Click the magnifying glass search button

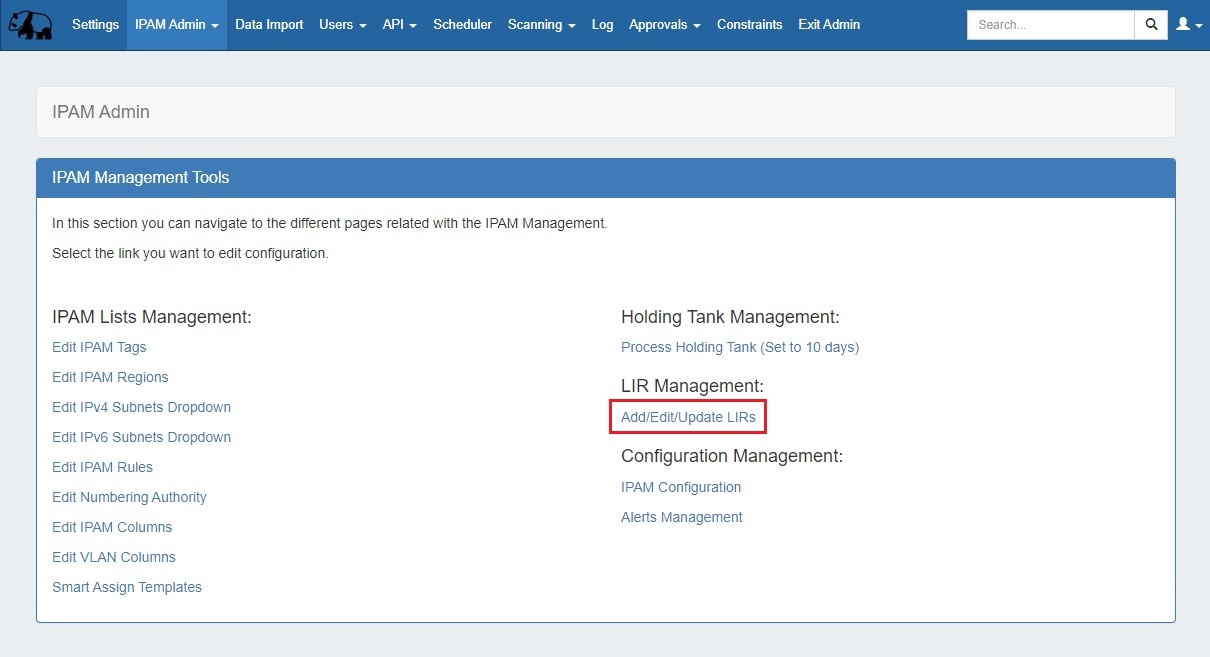point(1151,25)
